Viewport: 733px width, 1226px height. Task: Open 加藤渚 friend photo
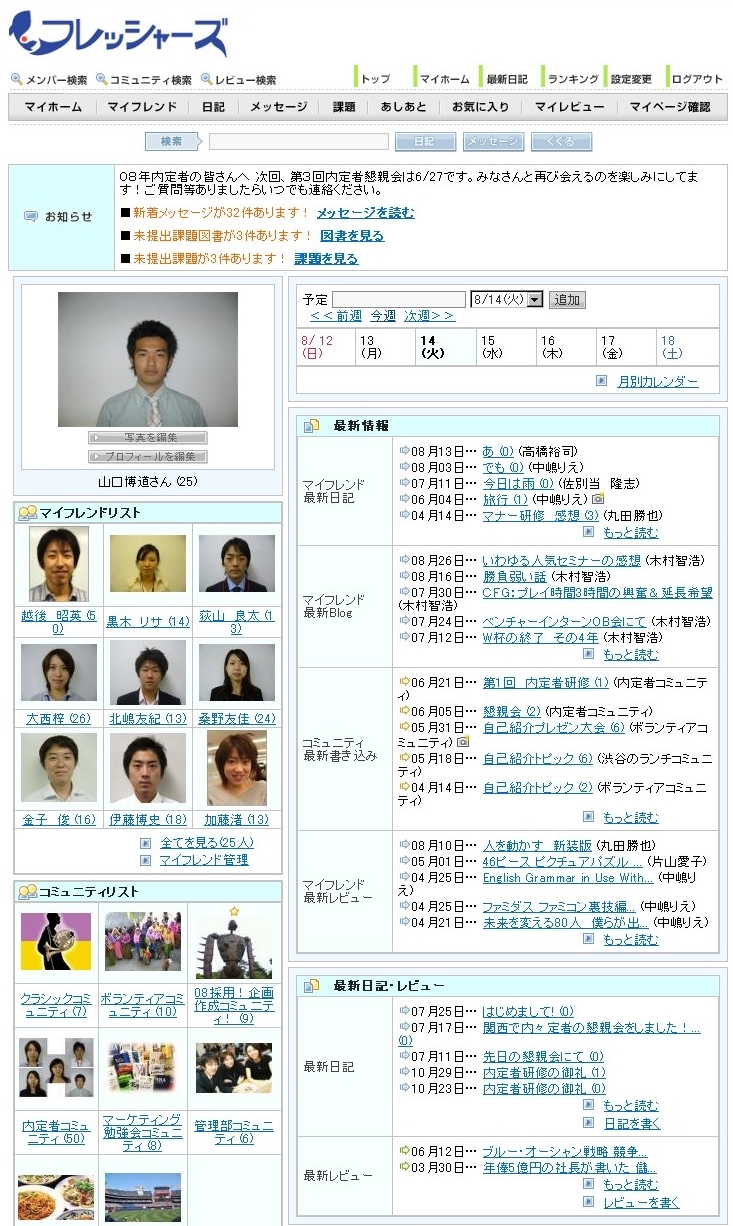point(237,768)
